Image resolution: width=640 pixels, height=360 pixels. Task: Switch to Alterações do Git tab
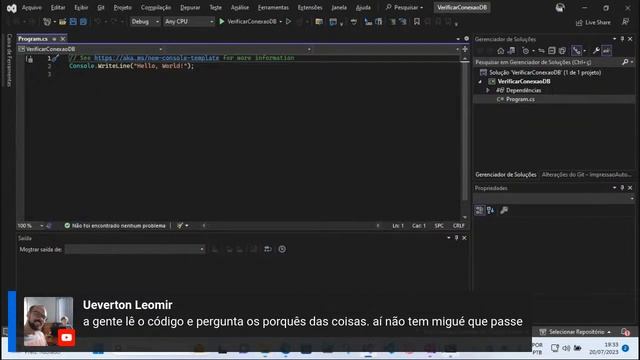click(586, 175)
